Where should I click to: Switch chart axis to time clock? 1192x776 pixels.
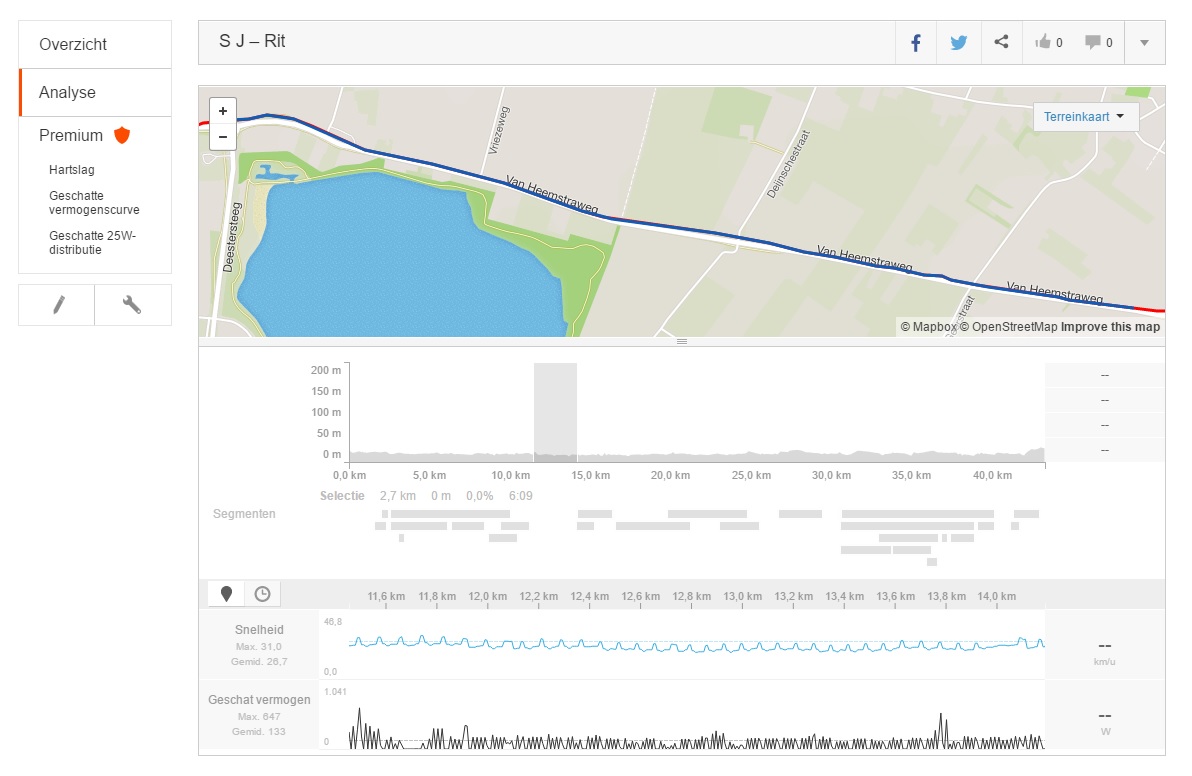(262, 594)
